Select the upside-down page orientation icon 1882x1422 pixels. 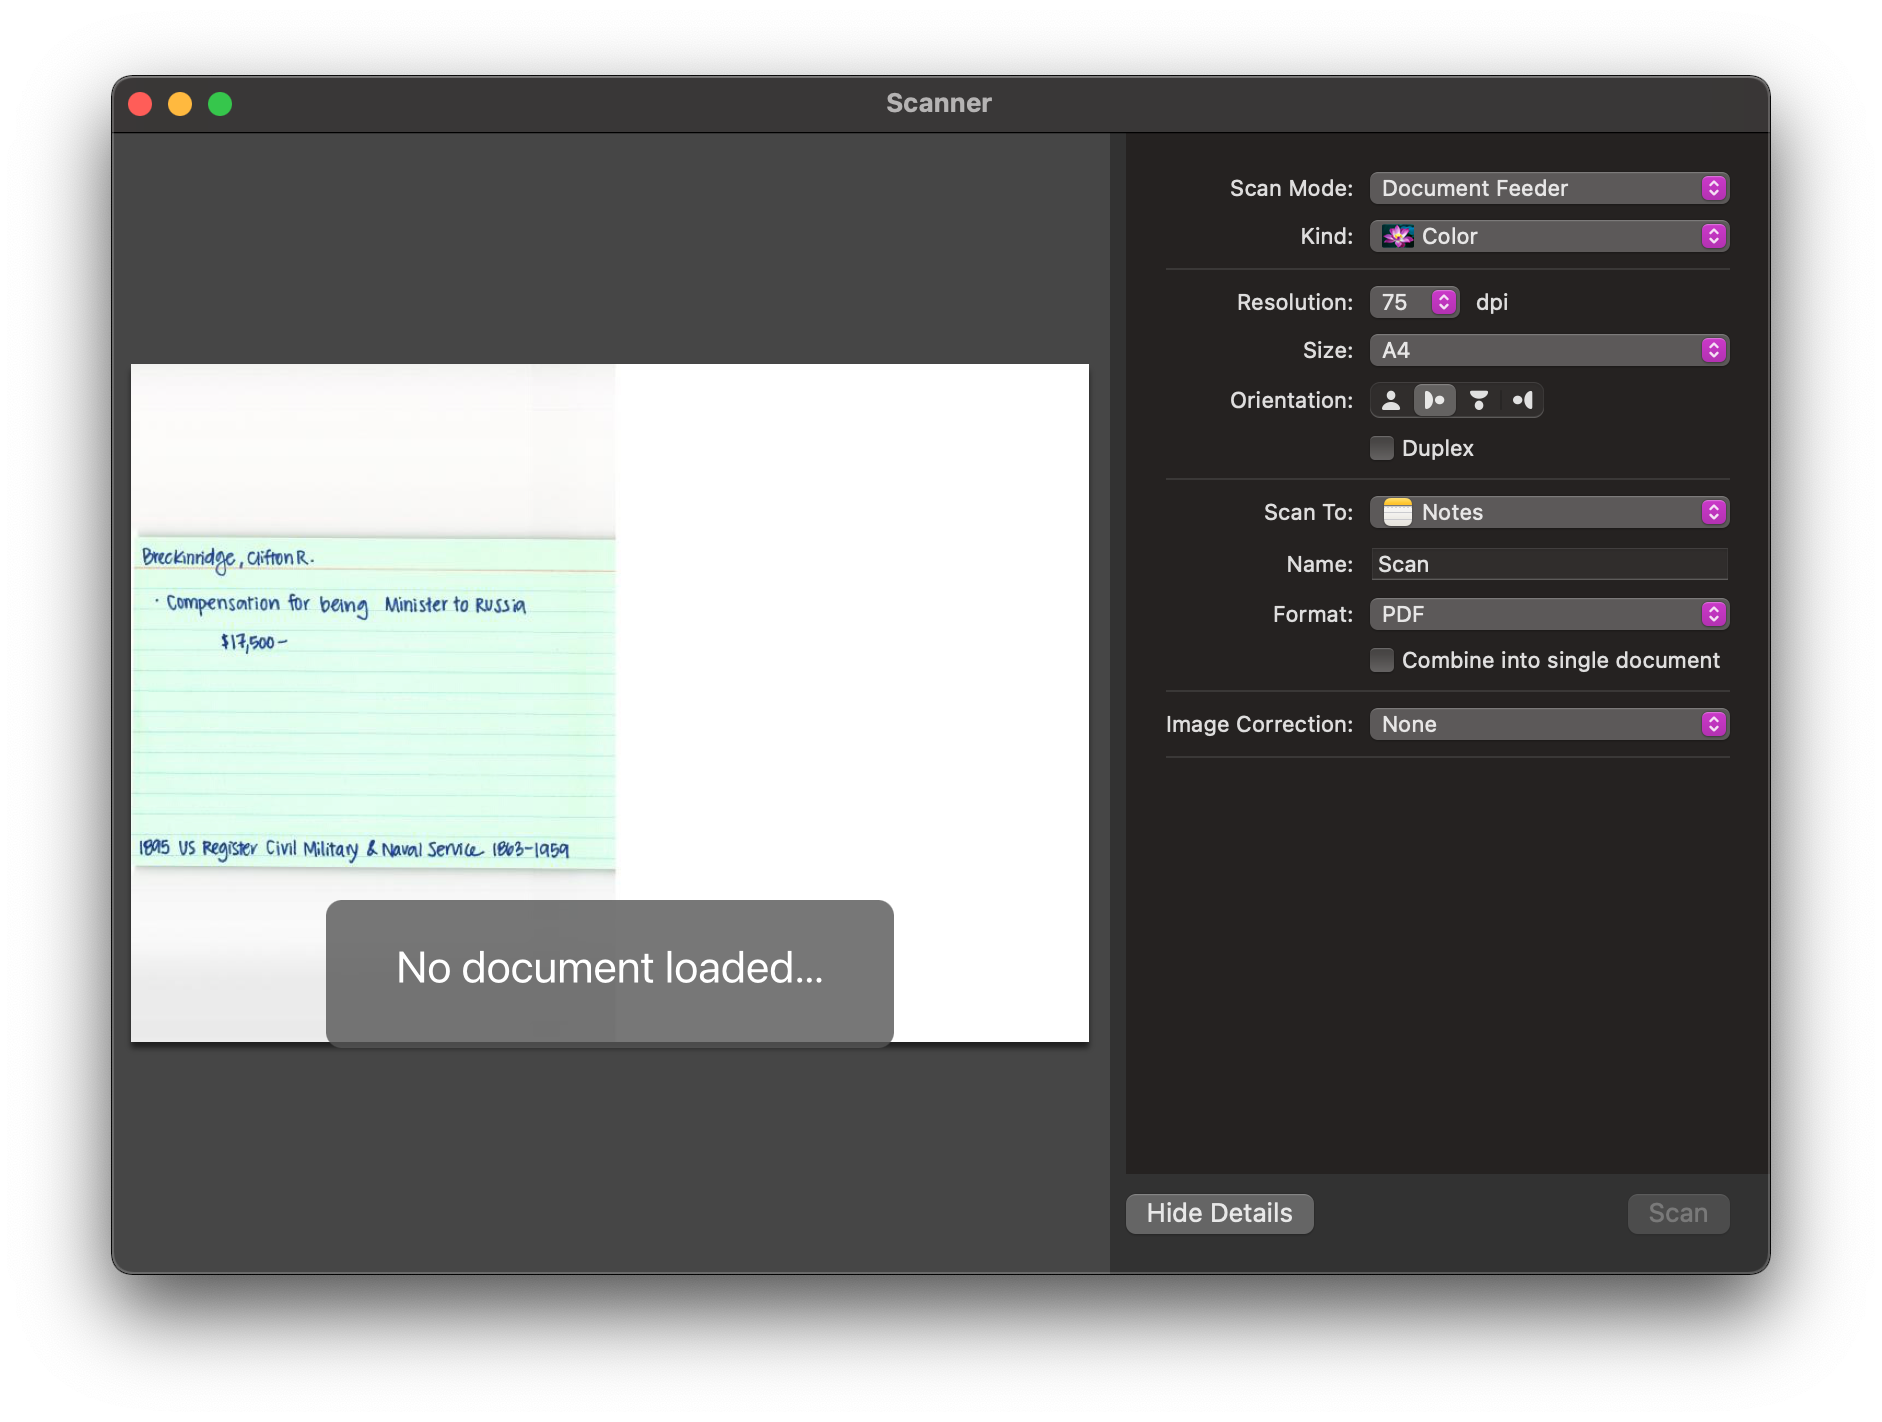click(1478, 400)
